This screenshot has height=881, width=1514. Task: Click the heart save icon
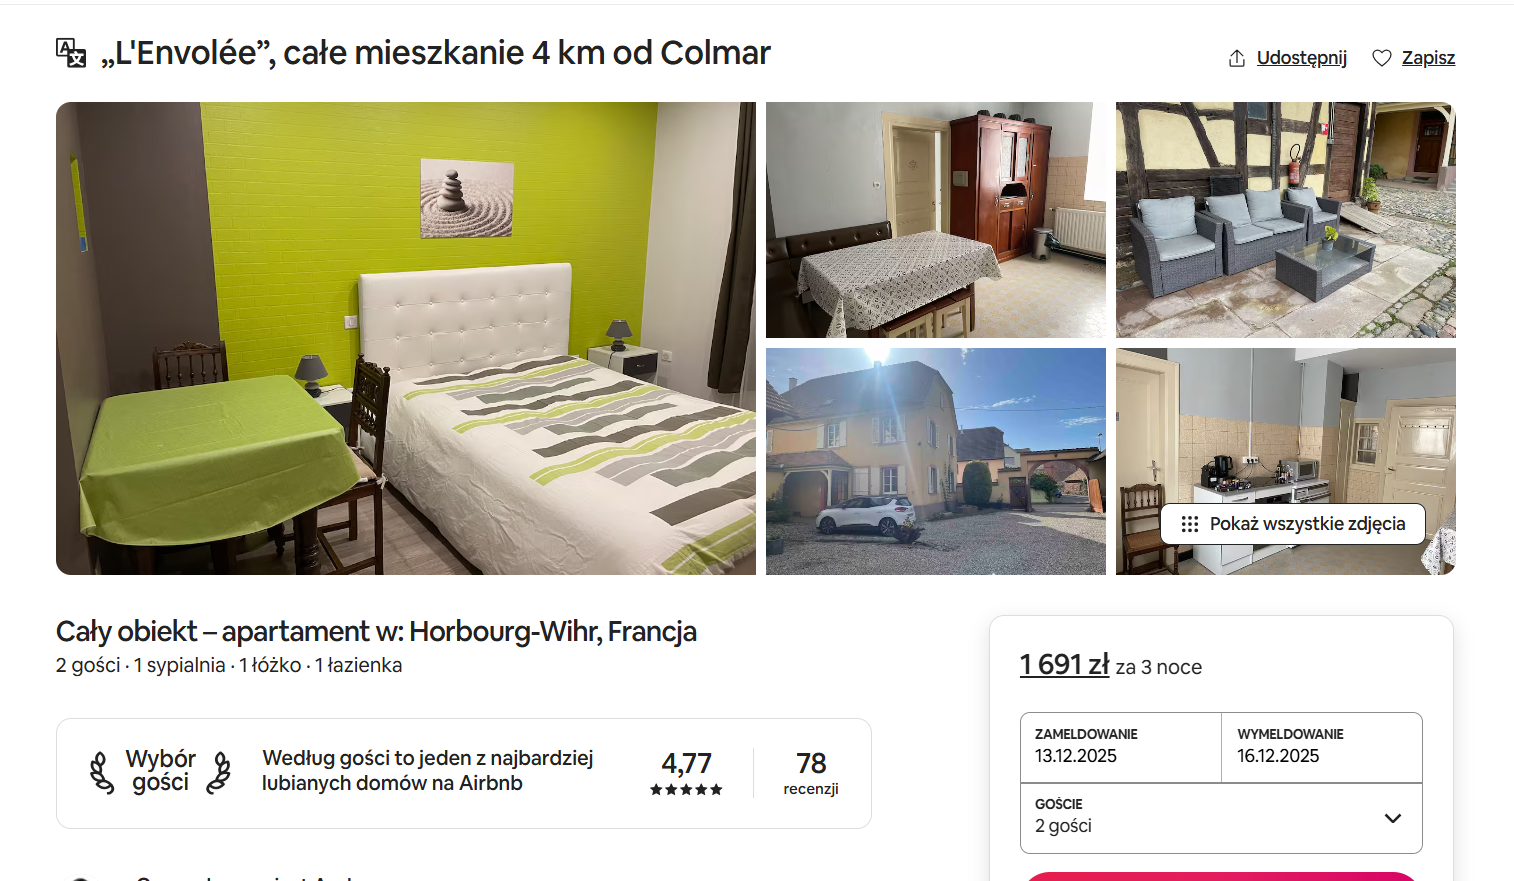tap(1382, 58)
